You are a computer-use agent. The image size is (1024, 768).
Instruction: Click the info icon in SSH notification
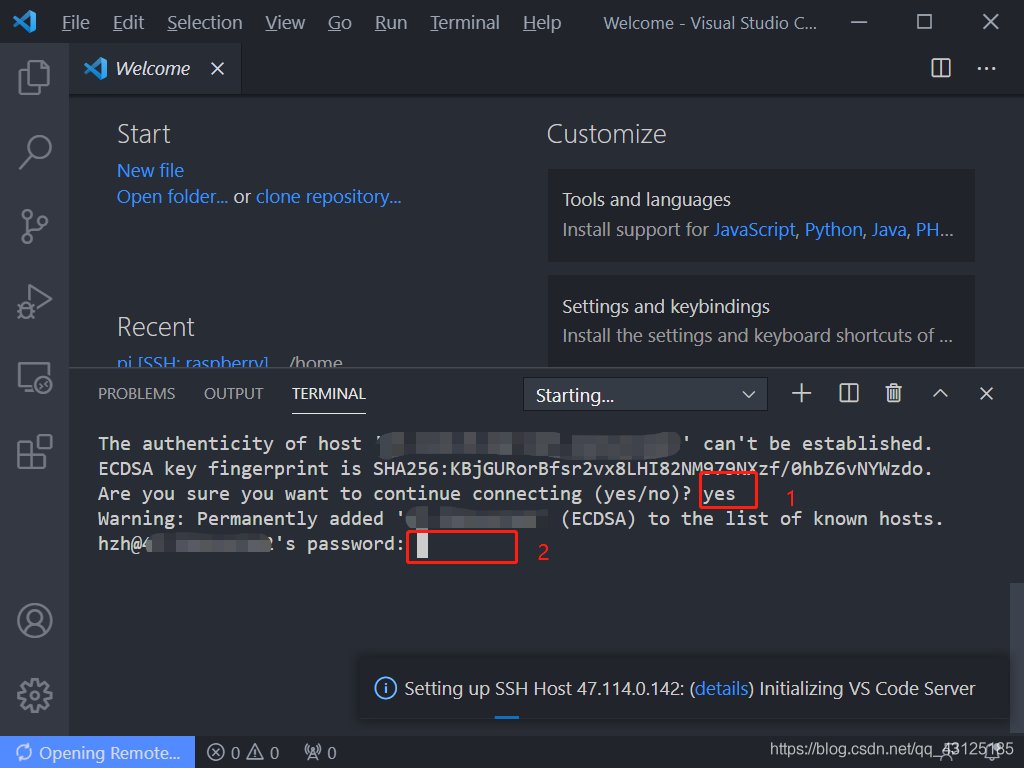point(385,688)
